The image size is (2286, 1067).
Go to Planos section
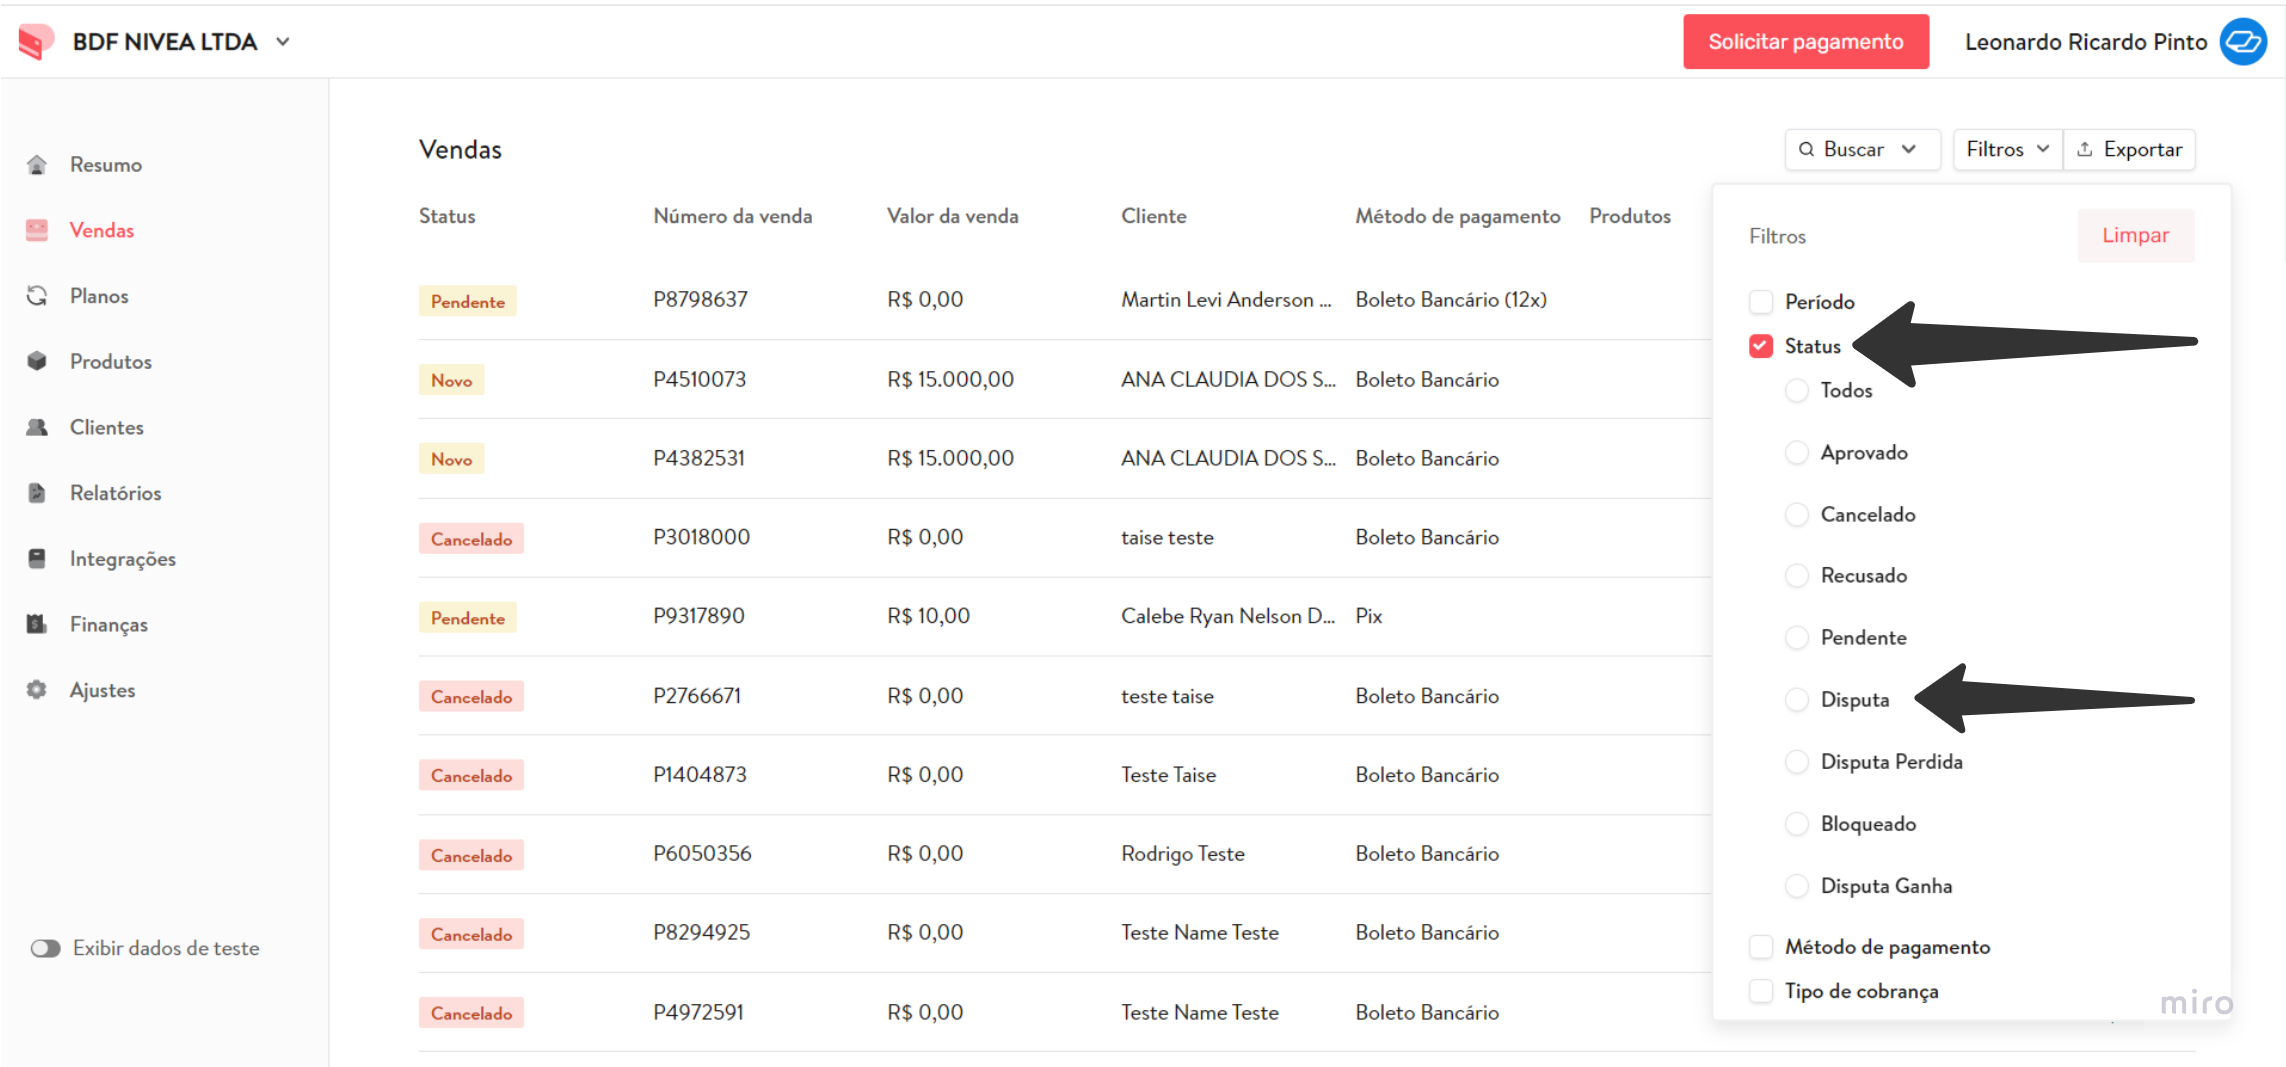[99, 296]
